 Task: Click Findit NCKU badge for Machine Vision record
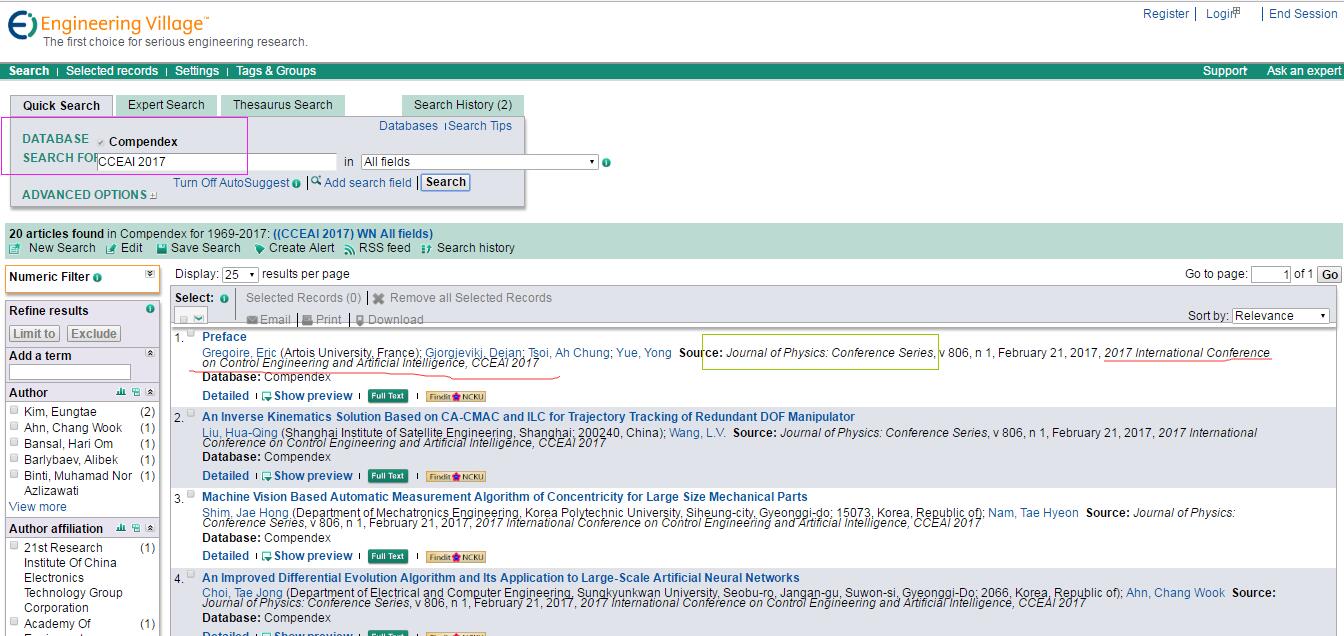(x=455, y=556)
